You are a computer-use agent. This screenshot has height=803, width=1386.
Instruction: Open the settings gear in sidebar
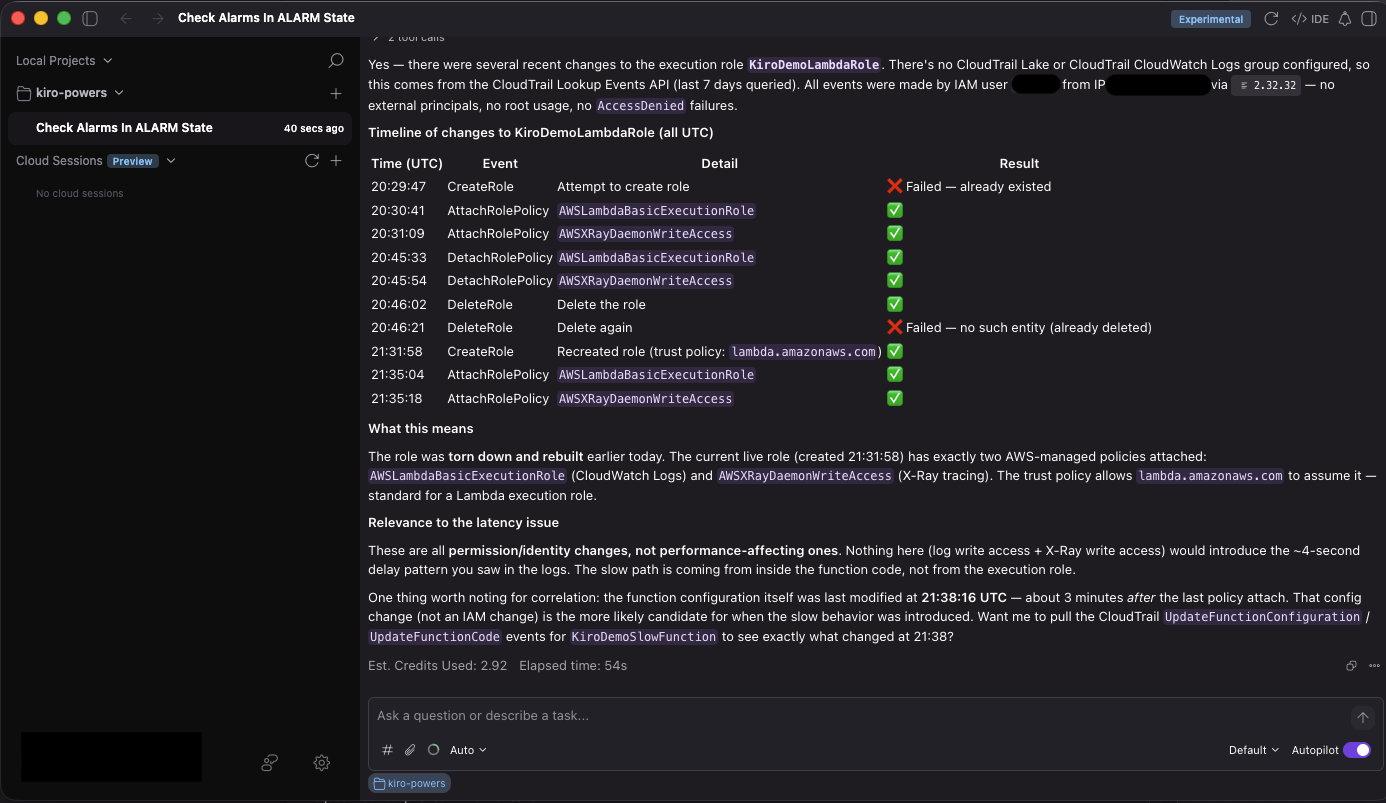[322, 763]
